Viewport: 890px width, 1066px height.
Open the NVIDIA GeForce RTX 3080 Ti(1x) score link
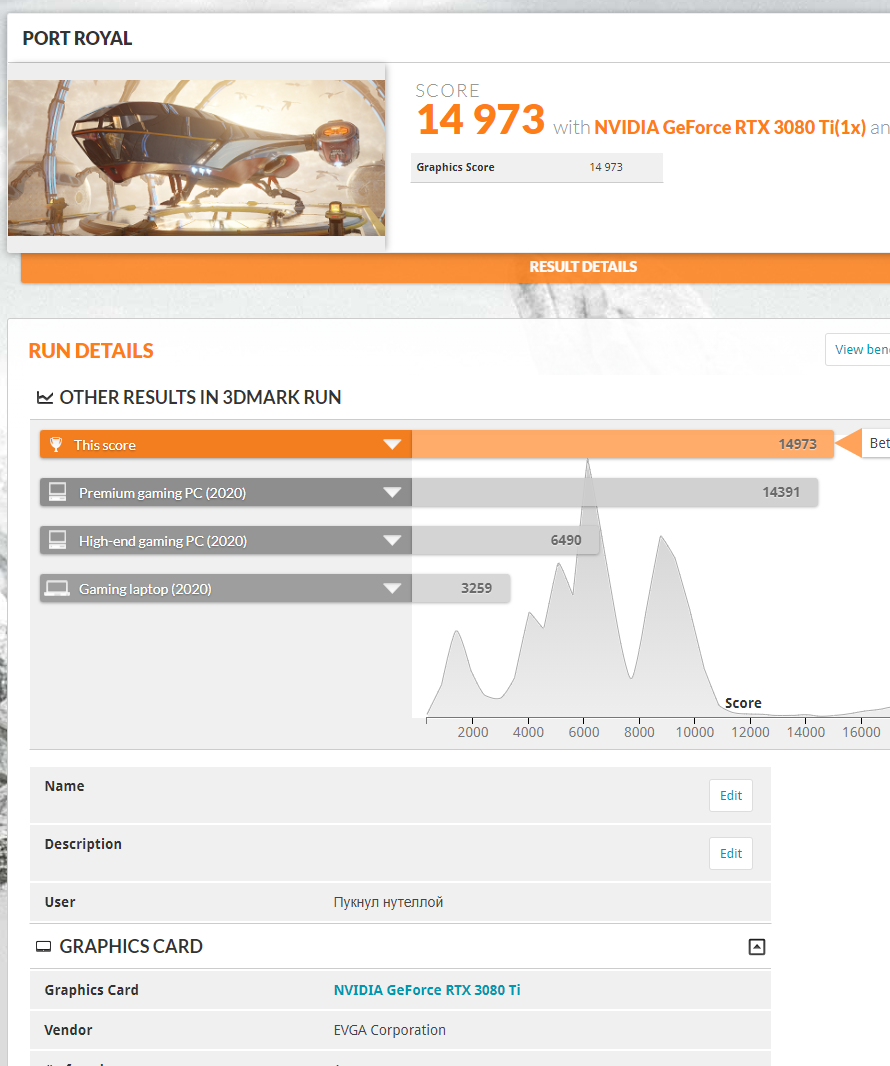click(x=730, y=127)
